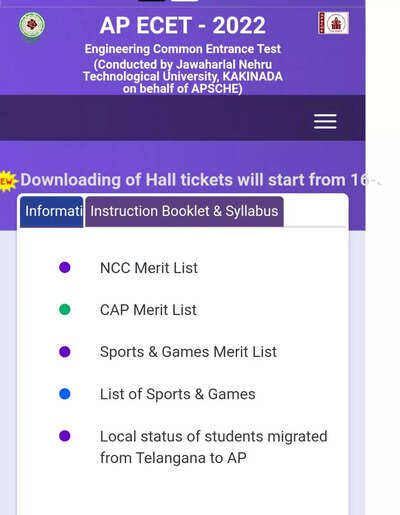
Task: Click the dark navigation bar area
Action: coord(150,118)
